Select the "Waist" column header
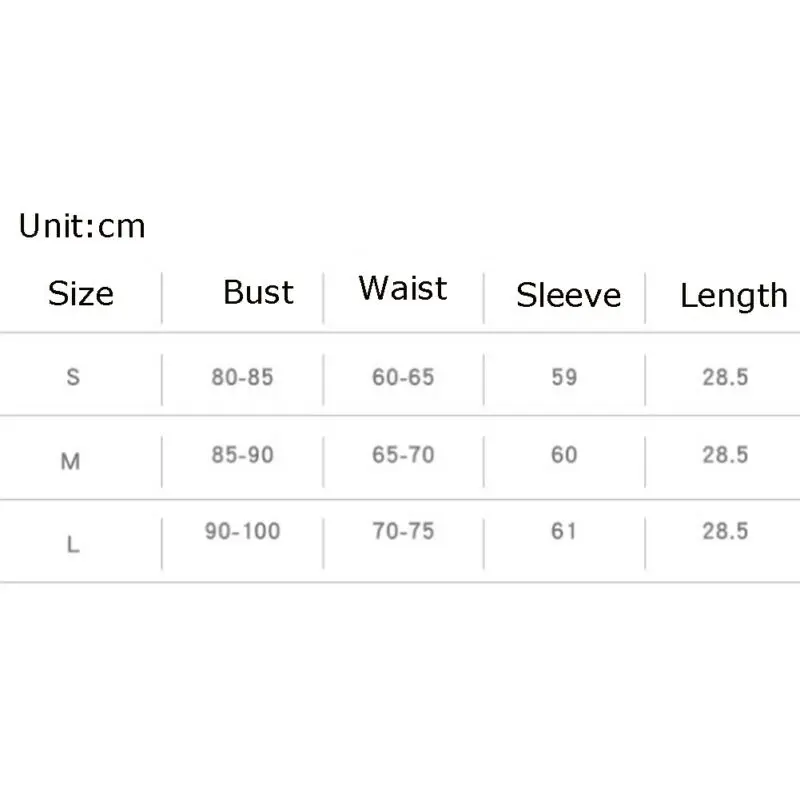Viewport: 800px width, 800px height. (403, 288)
